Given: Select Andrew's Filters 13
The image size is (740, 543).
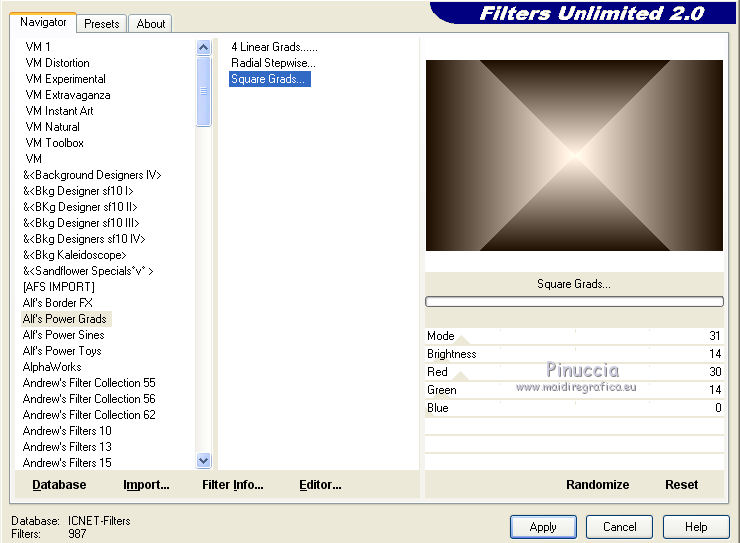Looking at the screenshot, I should [x=67, y=447].
